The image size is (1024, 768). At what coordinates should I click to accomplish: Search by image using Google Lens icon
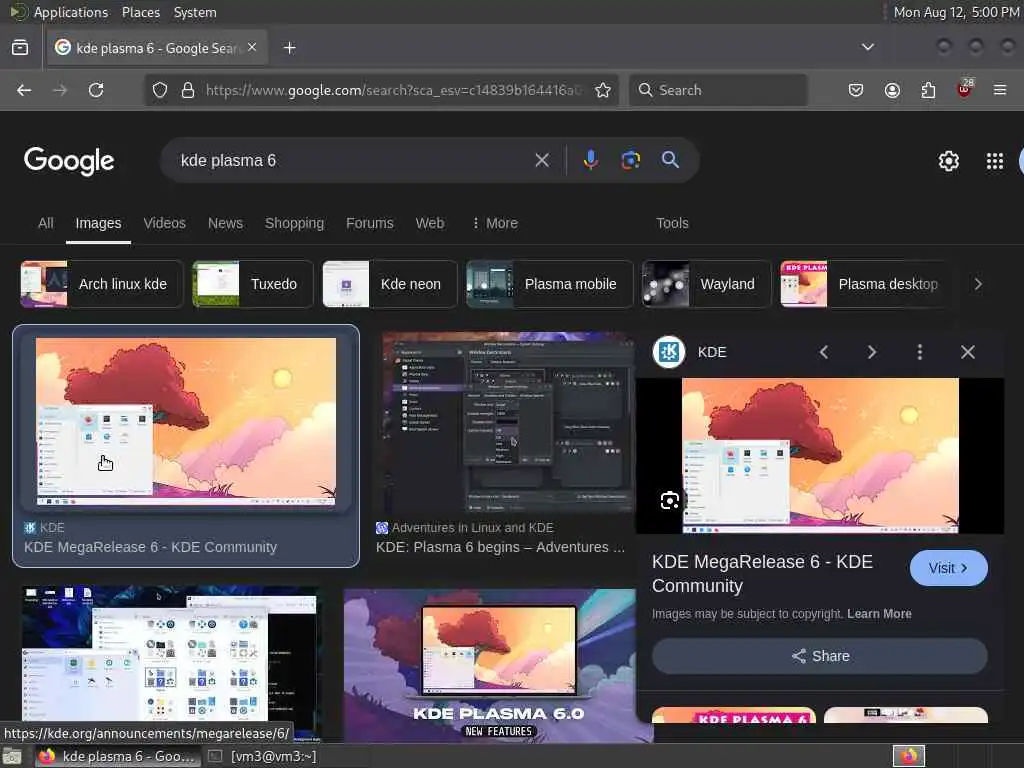coord(630,160)
